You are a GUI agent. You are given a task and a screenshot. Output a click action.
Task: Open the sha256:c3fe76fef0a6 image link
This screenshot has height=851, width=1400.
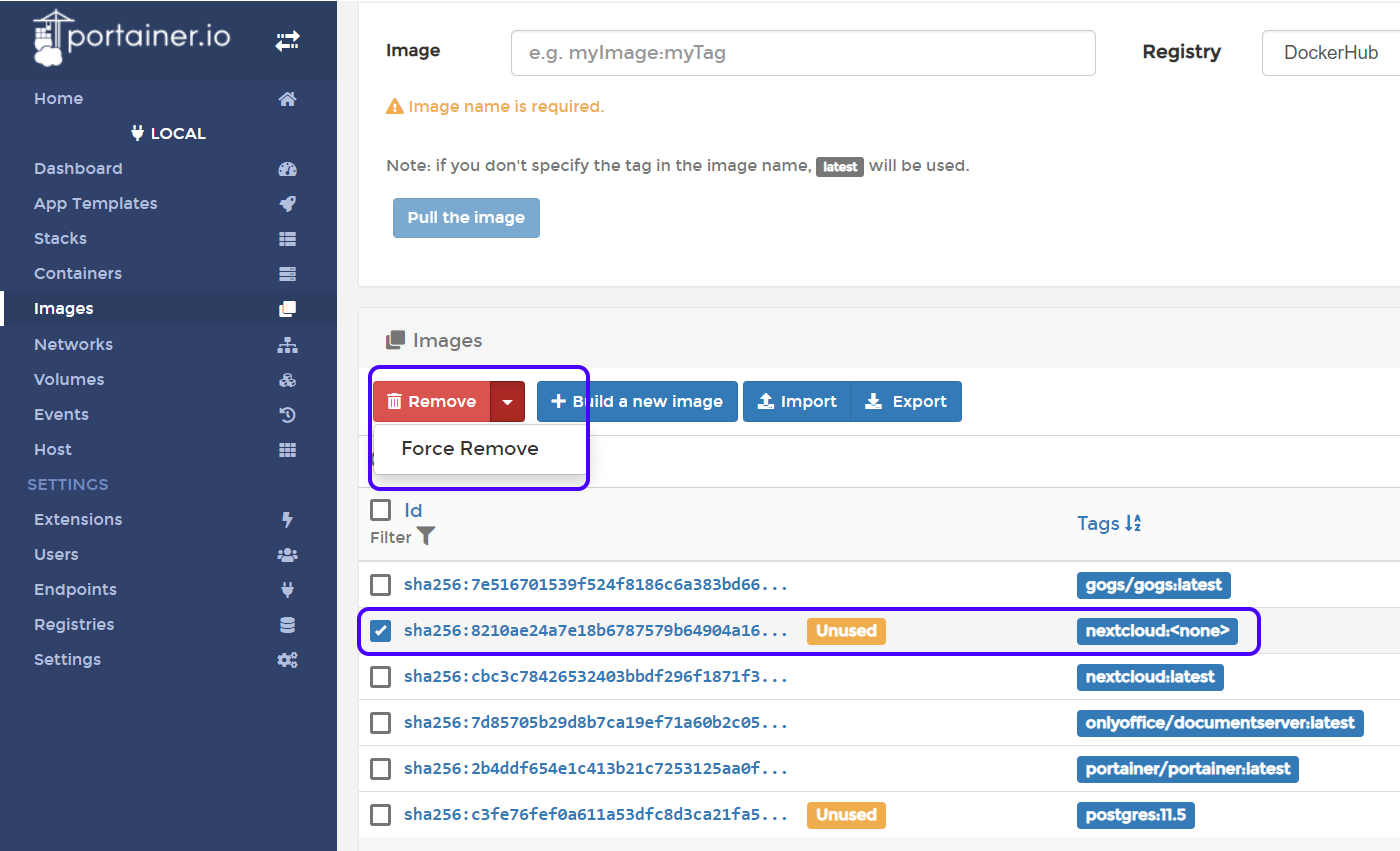pos(596,815)
